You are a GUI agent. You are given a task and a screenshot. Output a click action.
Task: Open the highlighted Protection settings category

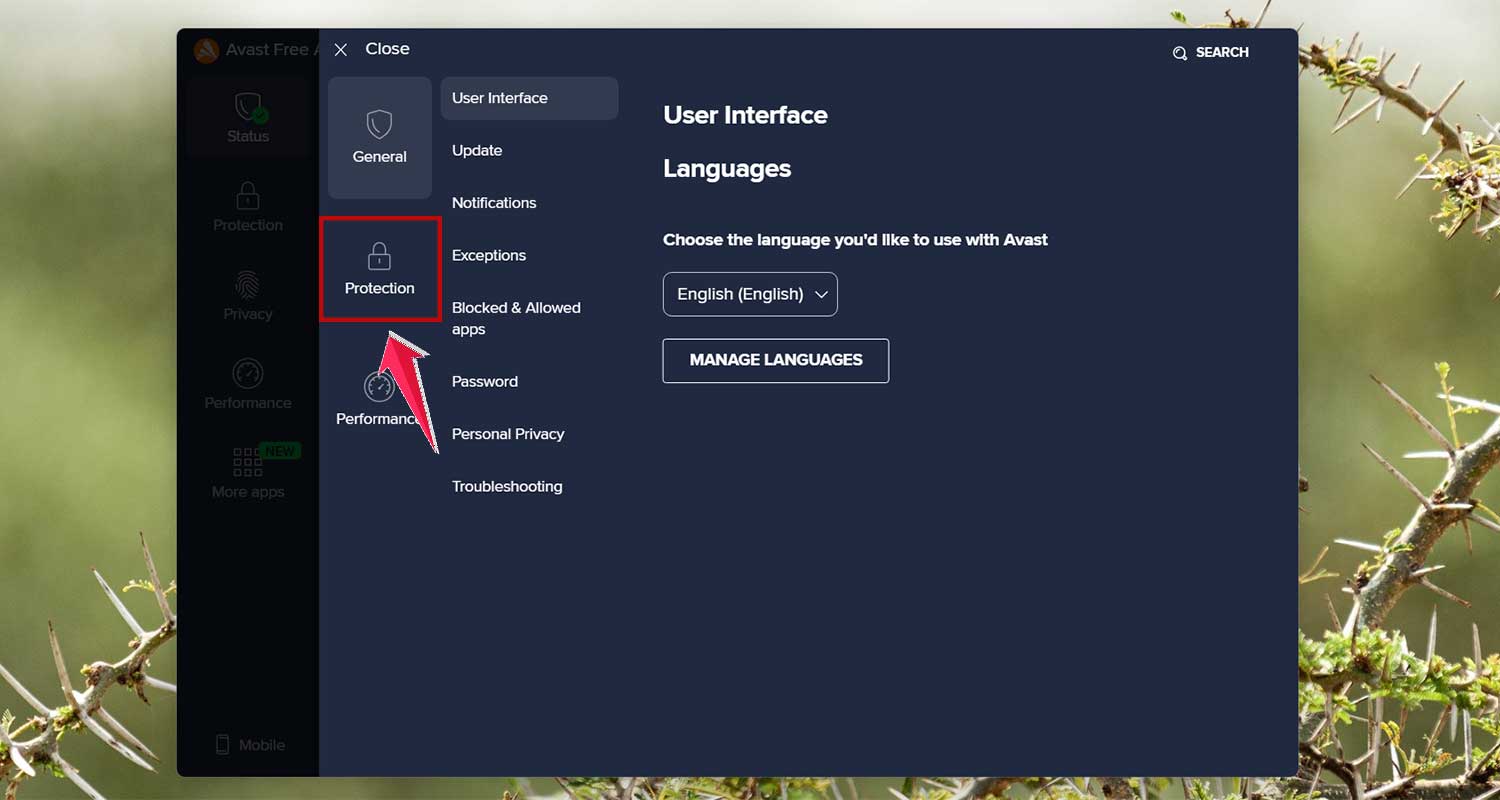pos(379,268)
